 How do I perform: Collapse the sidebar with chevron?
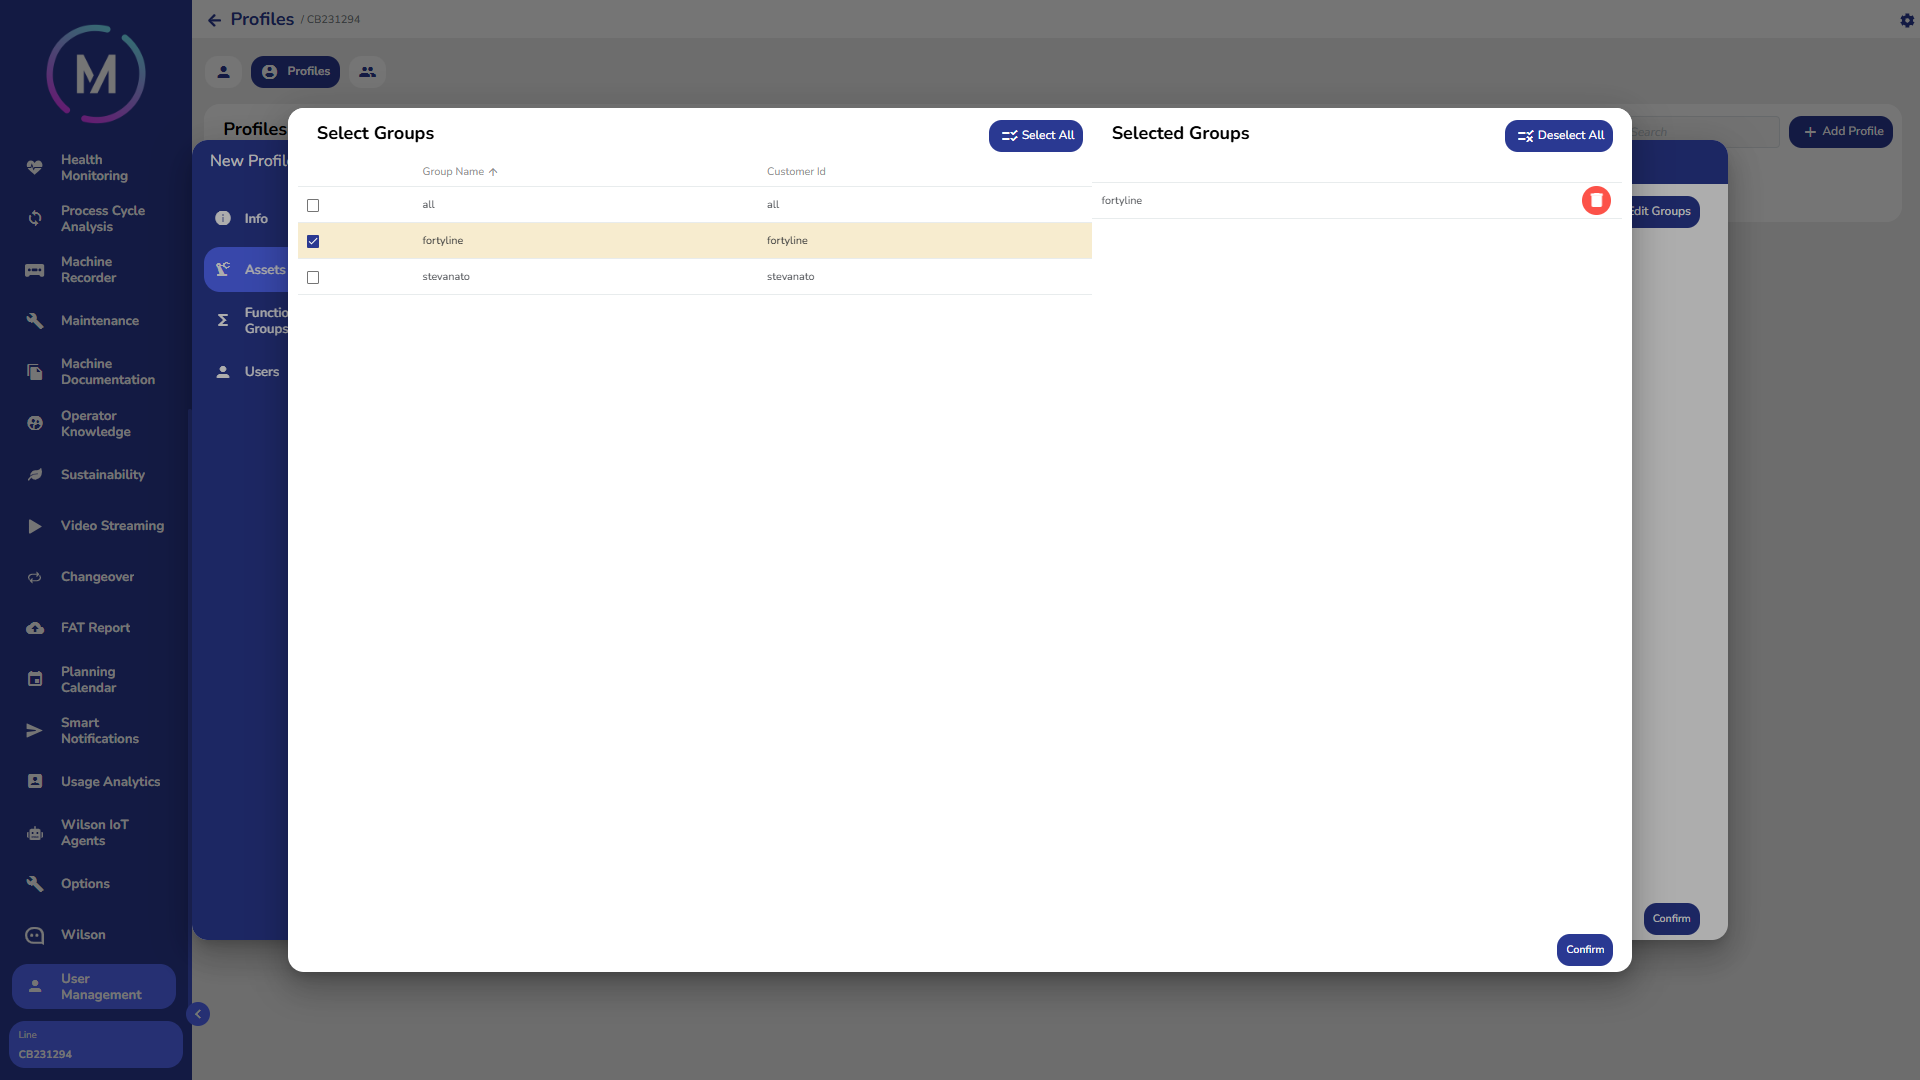click(x=198, y=1014)
